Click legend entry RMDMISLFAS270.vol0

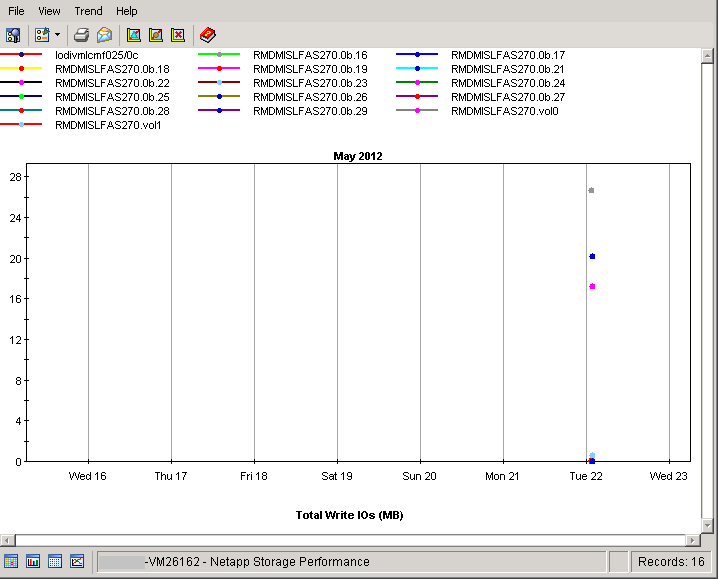[x=504, y=111]
